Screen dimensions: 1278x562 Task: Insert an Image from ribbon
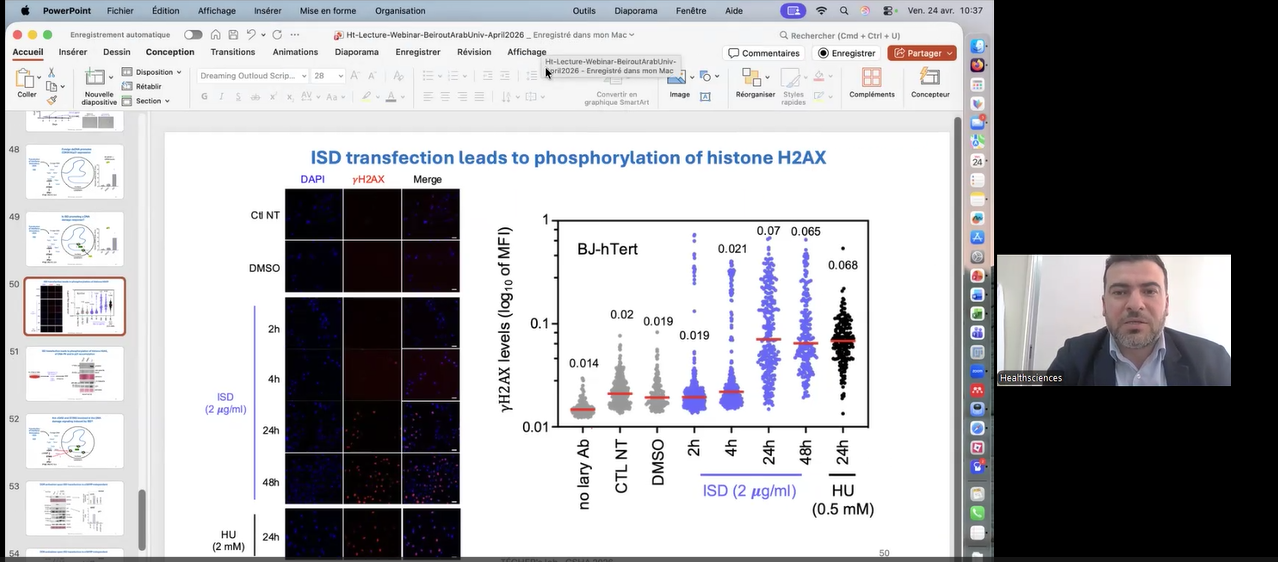[679, 84]
